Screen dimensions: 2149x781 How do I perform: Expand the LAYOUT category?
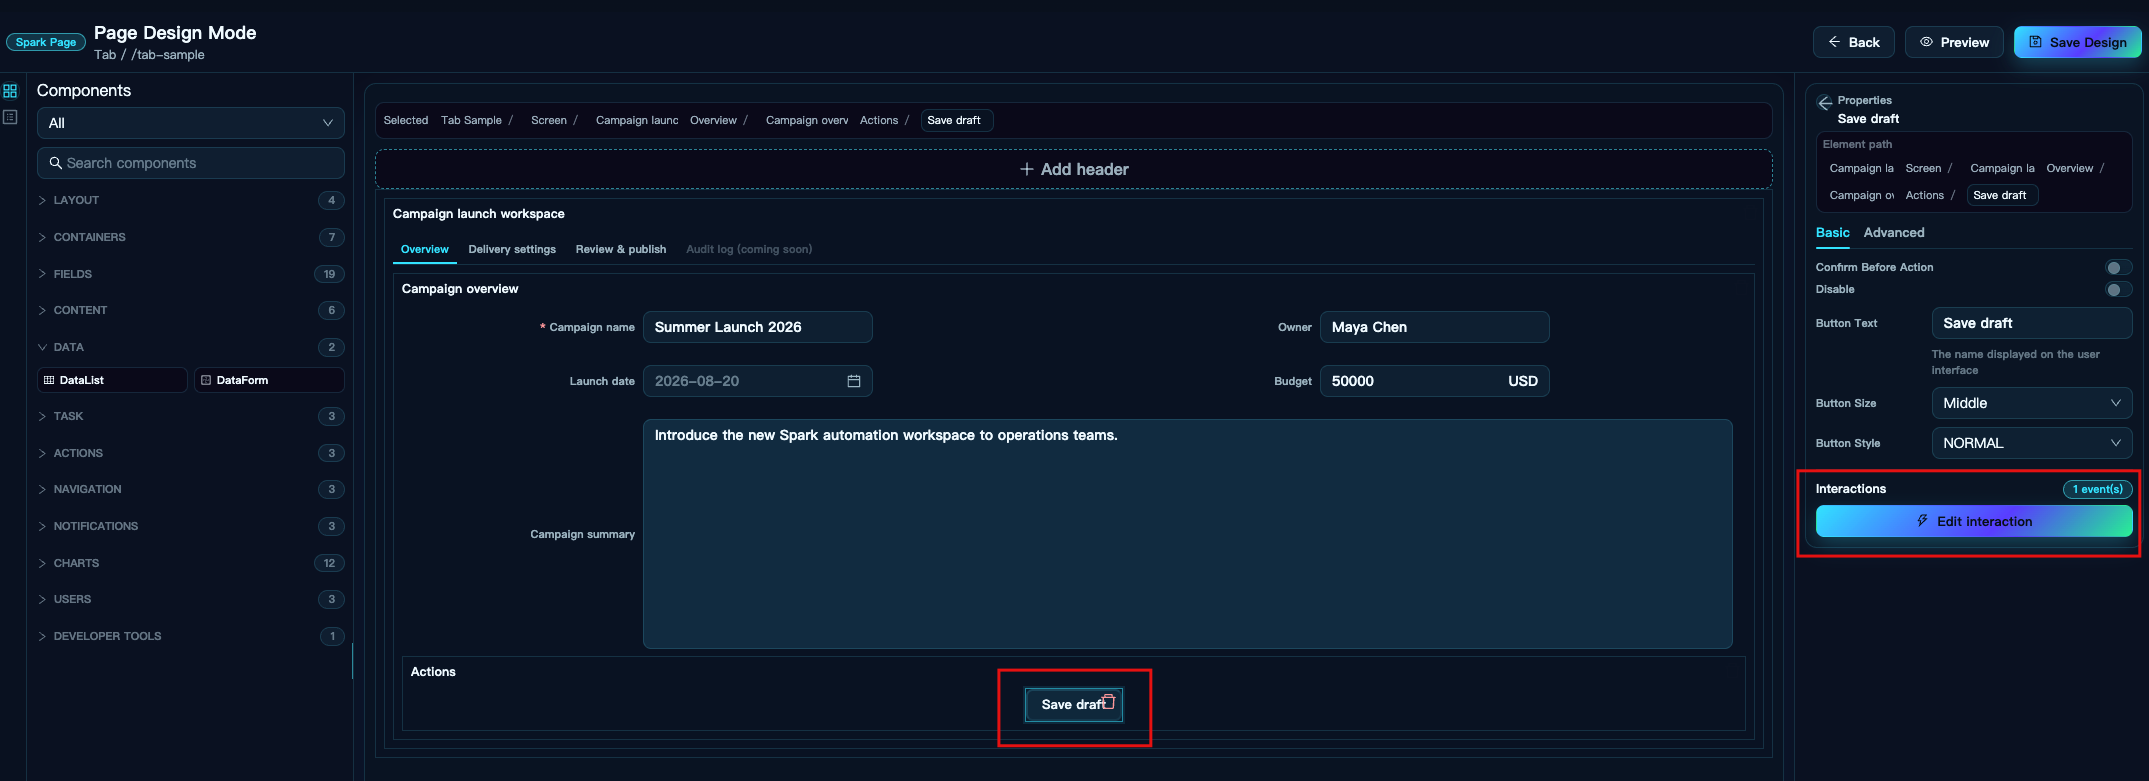coord(191,200)
